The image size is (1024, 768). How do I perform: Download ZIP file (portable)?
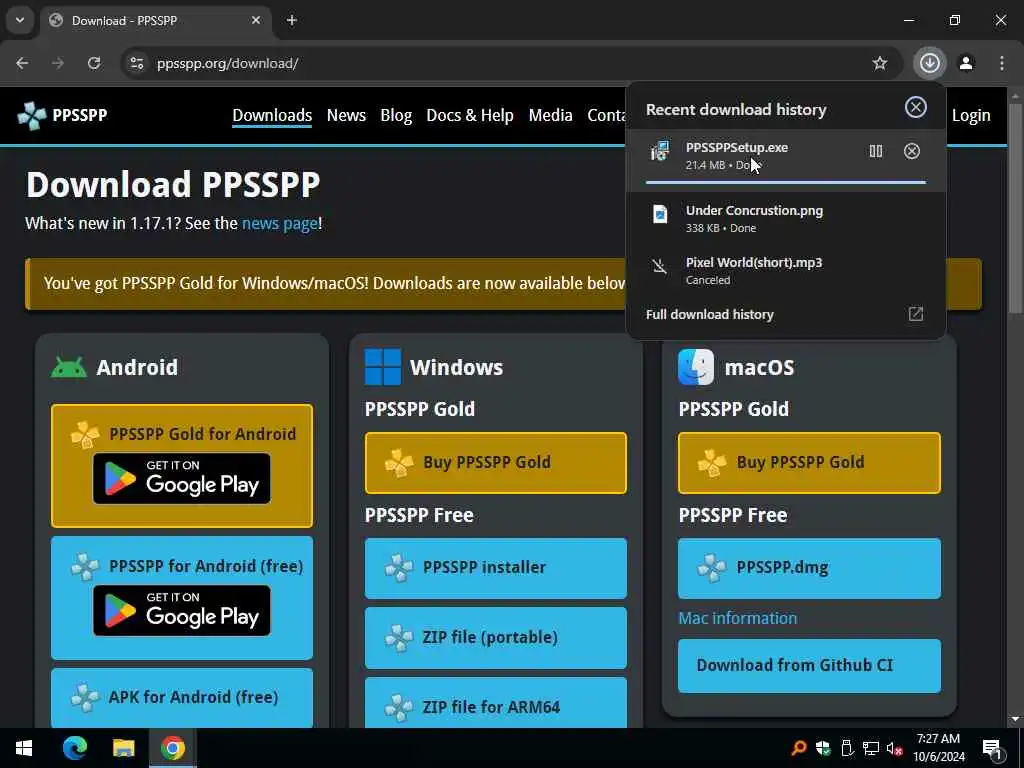coord(496,638)
